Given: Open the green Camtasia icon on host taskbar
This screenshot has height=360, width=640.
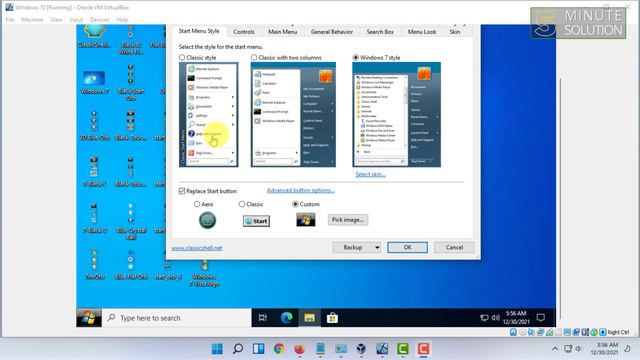Looking at the screenshot, I should tap(402, 349).
